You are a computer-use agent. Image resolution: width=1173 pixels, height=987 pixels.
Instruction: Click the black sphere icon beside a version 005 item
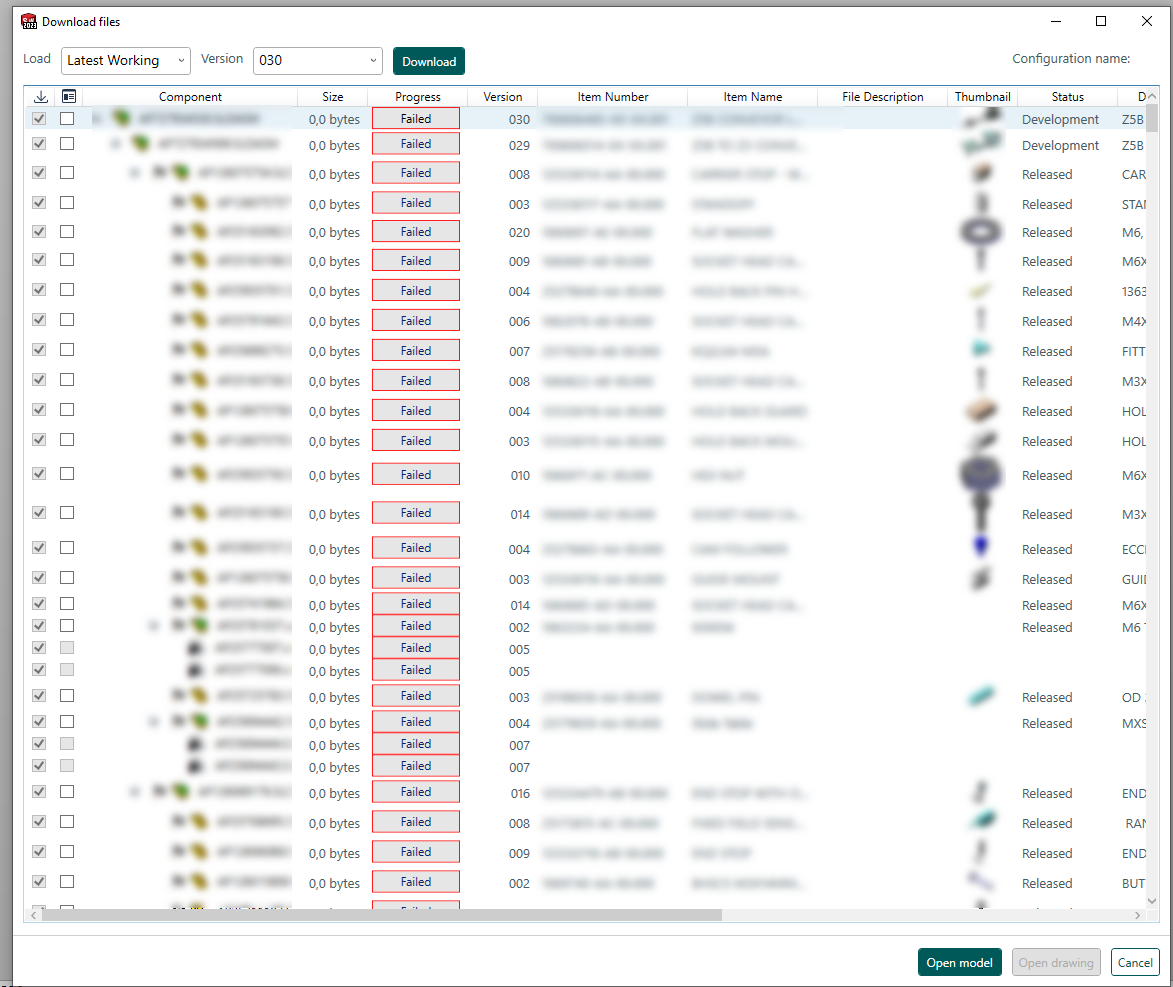[193, 649]
